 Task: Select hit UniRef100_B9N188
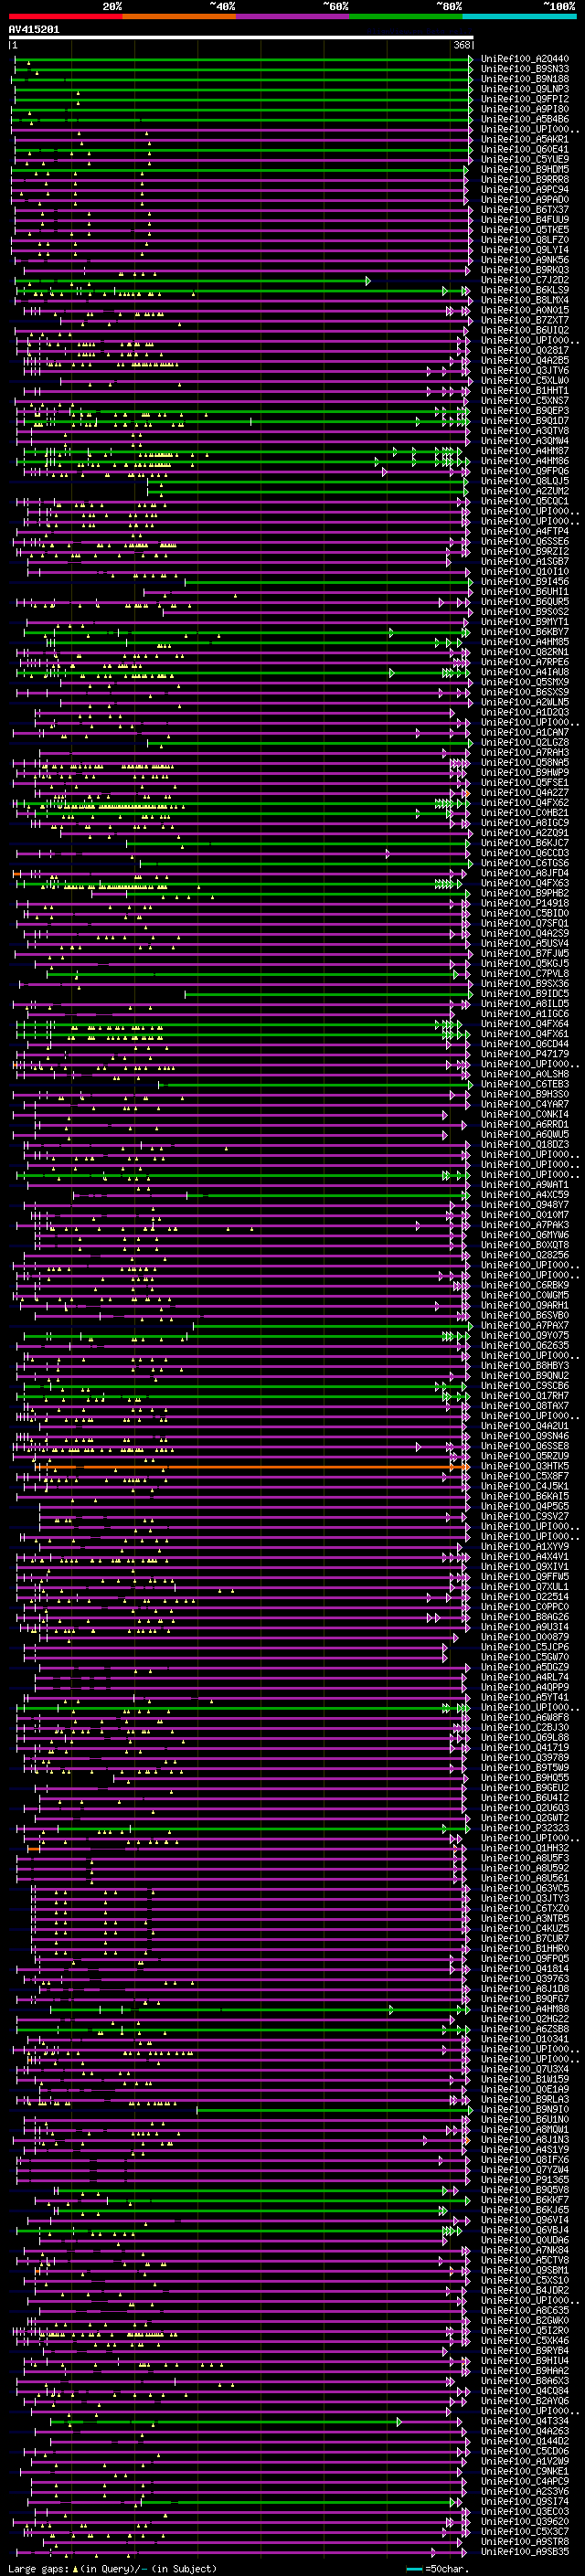coord(525,79)
